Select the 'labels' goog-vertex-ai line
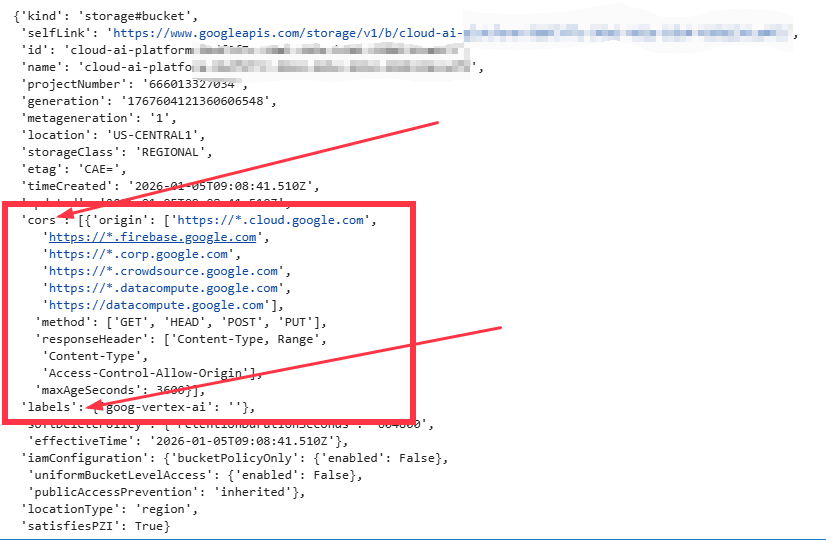The width and height of the screenshot is (826, 540). [138, 407]
